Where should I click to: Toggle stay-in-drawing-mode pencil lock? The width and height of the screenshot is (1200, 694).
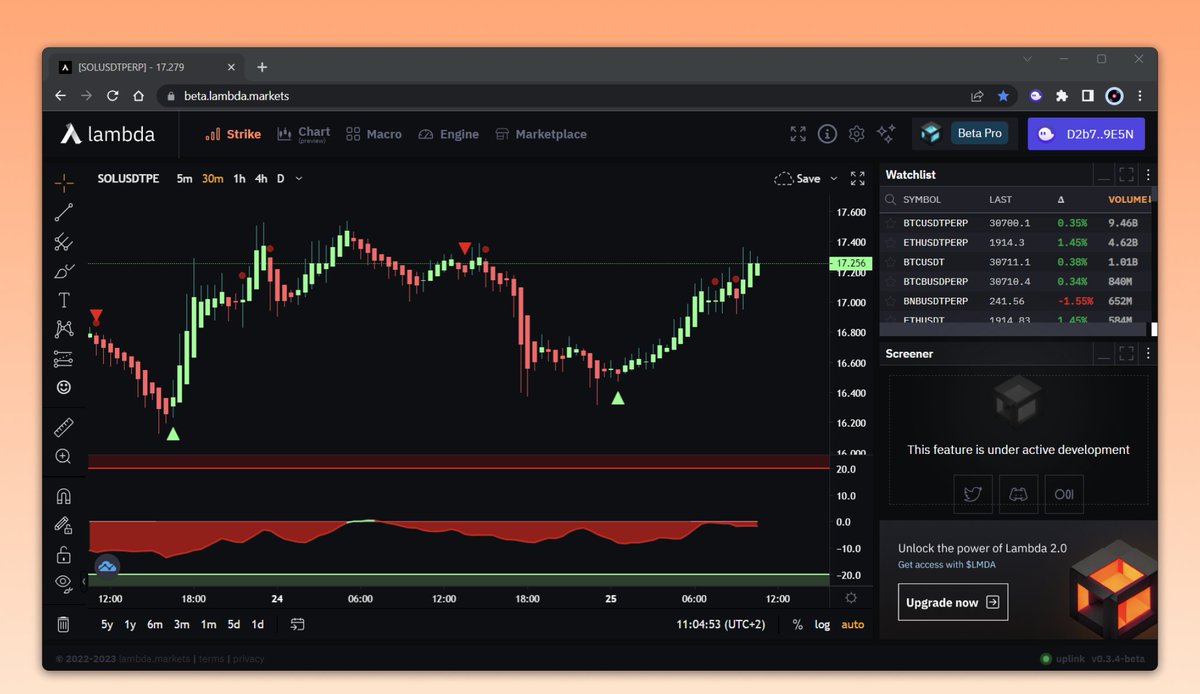tap(64, 525)
